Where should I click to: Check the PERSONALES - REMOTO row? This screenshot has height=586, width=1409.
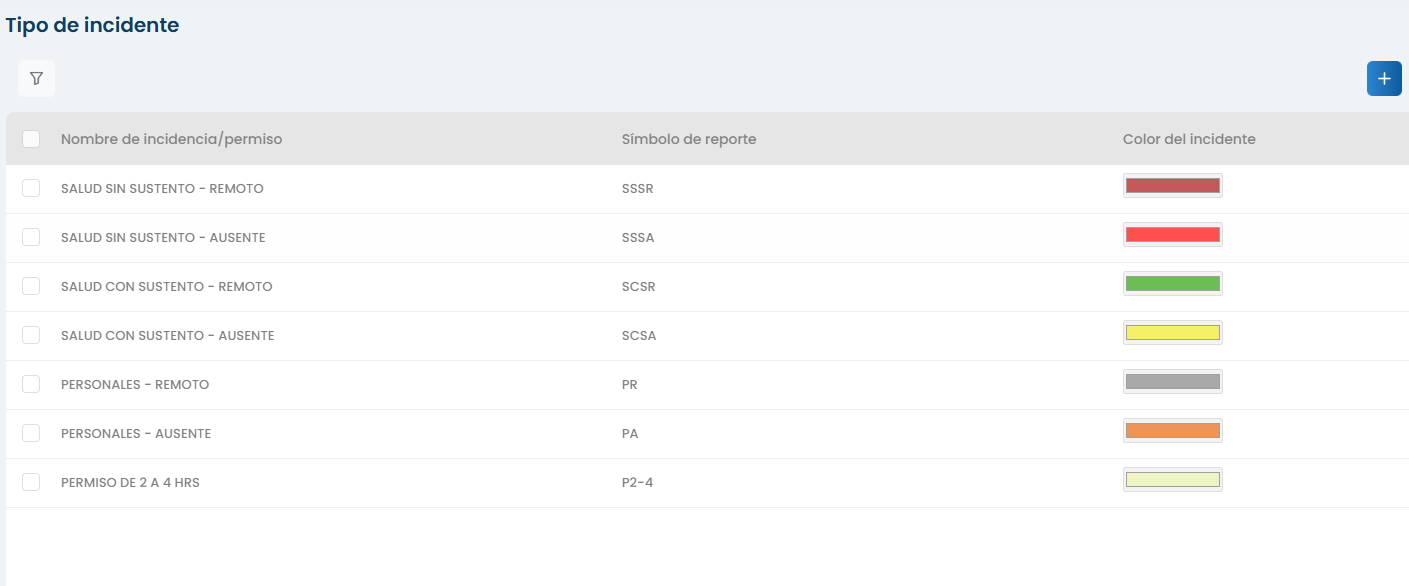point(31,384)
